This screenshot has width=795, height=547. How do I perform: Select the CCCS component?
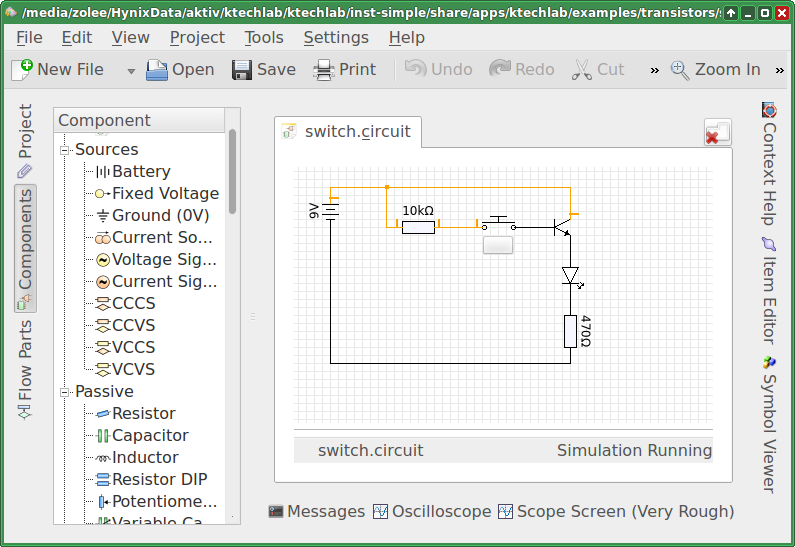(125, 303)
